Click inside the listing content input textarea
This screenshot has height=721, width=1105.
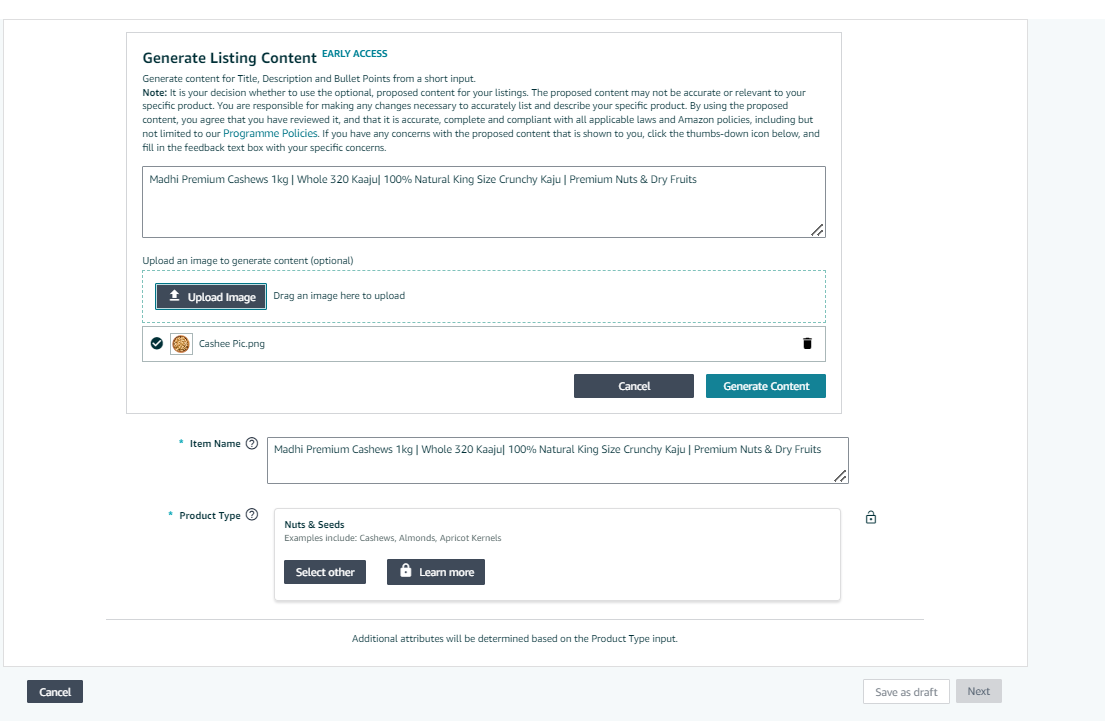pyautogui.click(x=483, y=202)
